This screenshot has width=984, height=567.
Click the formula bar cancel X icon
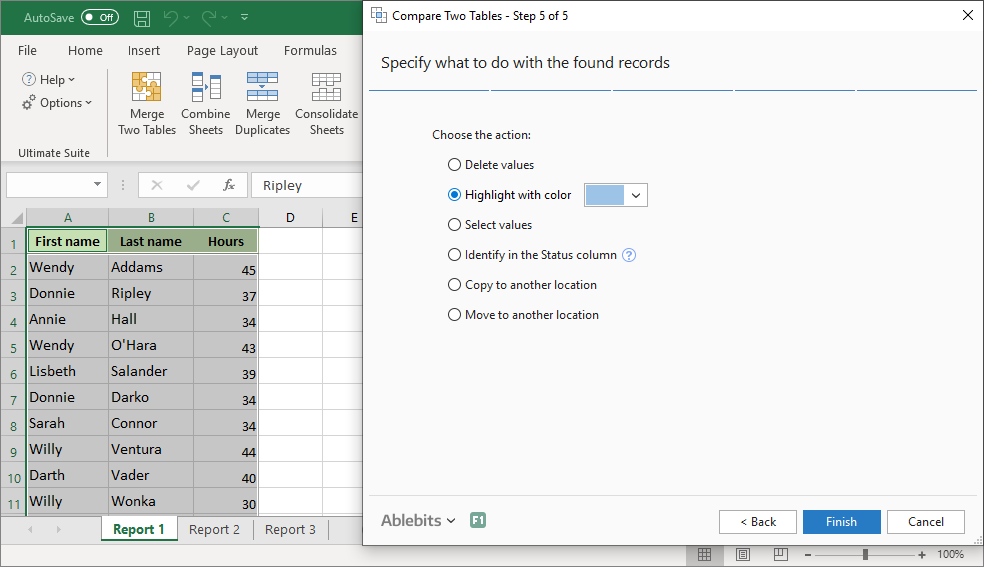[x=157, y=185]
